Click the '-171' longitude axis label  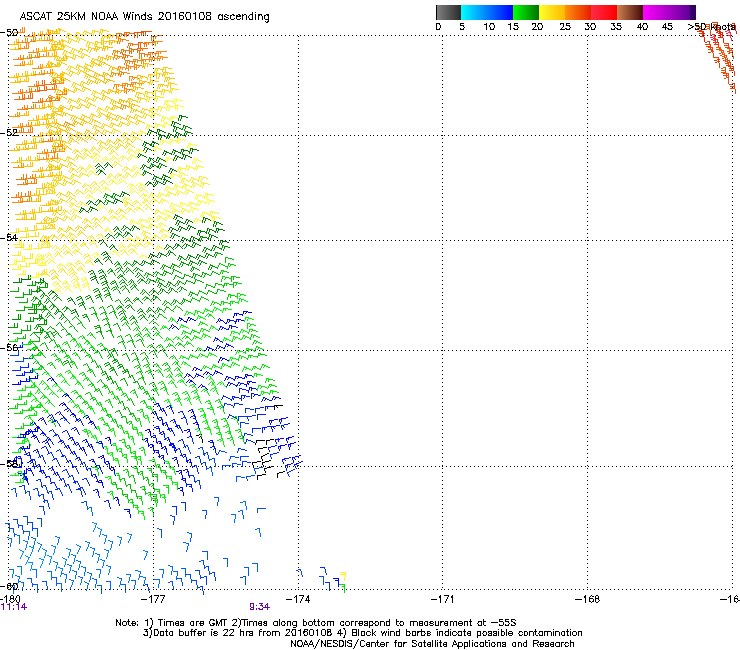(443, 599)
